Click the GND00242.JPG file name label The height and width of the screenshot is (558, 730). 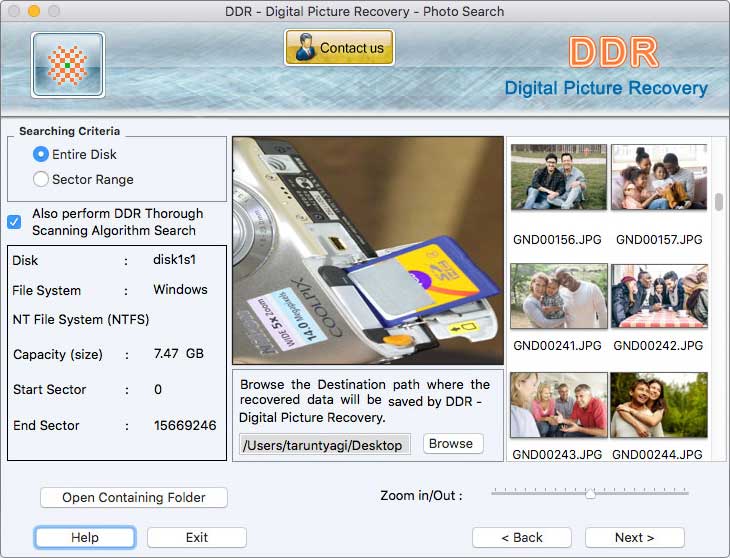tap(658, 346)
